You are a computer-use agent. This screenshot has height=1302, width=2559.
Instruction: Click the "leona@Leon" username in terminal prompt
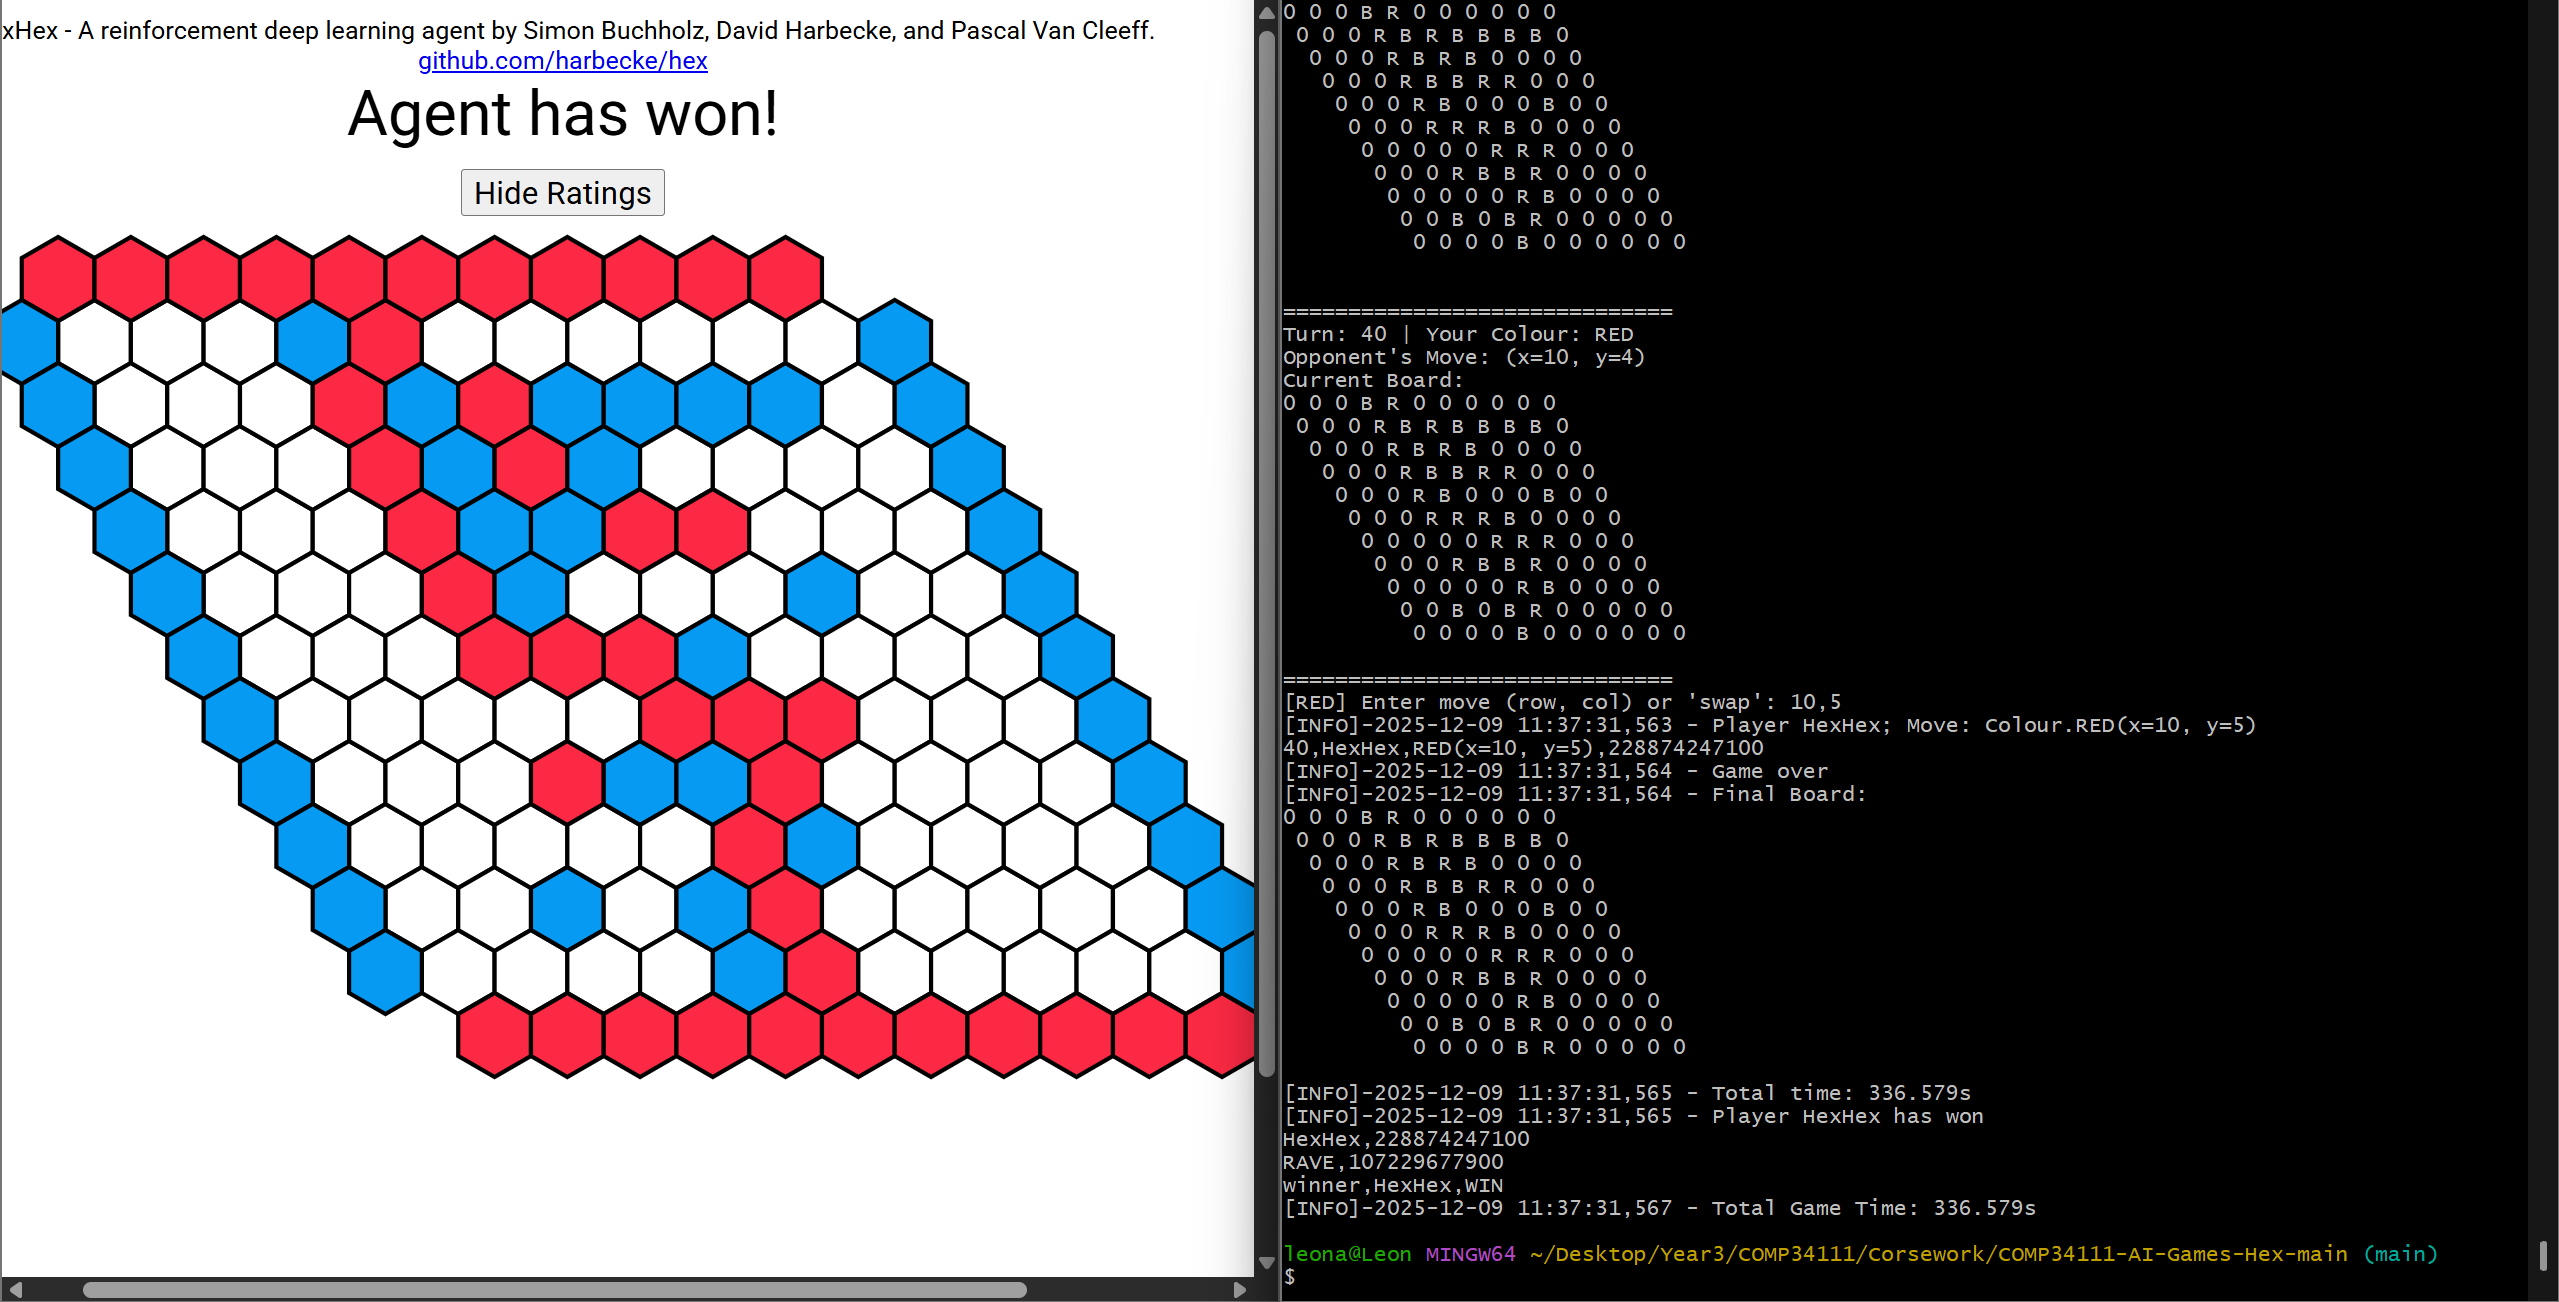click(1347, 1254)
